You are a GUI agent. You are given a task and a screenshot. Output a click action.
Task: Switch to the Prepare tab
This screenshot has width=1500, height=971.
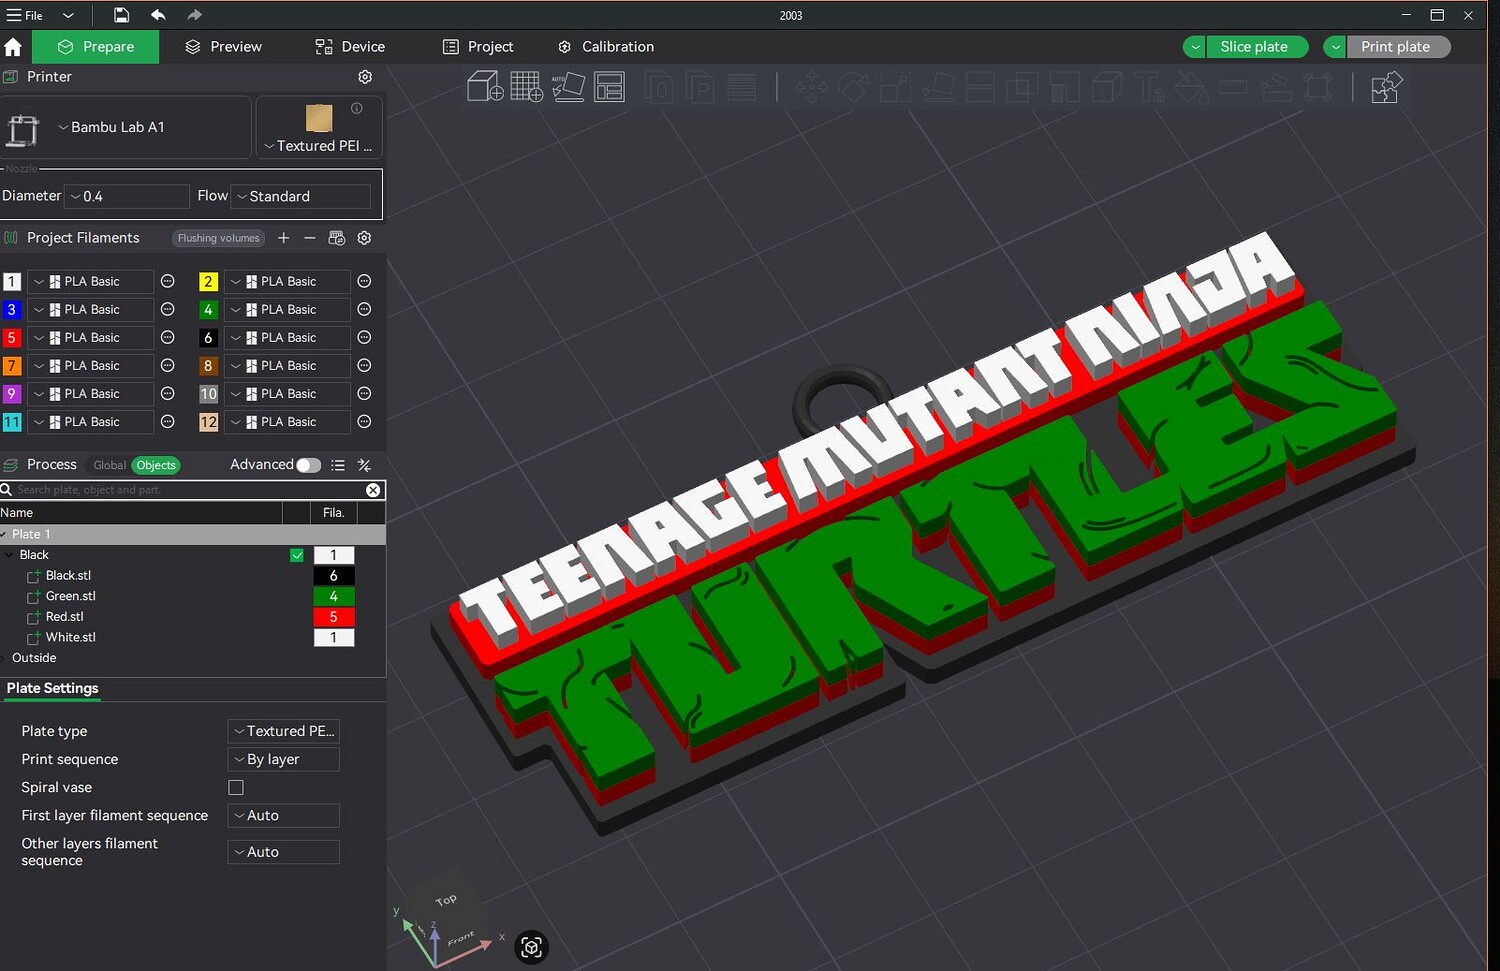pyautogui.click(x=96, y=47)
